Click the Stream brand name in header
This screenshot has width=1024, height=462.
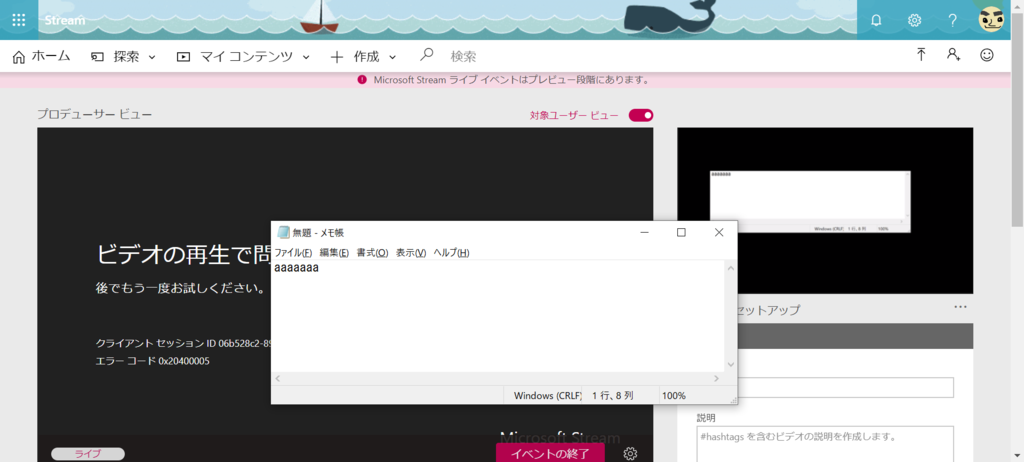point(65,20)
